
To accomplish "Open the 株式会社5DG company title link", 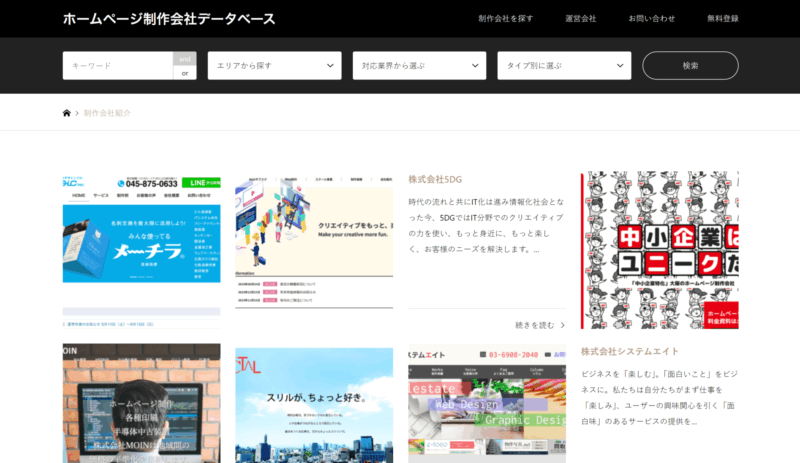I will click(435, 179).
